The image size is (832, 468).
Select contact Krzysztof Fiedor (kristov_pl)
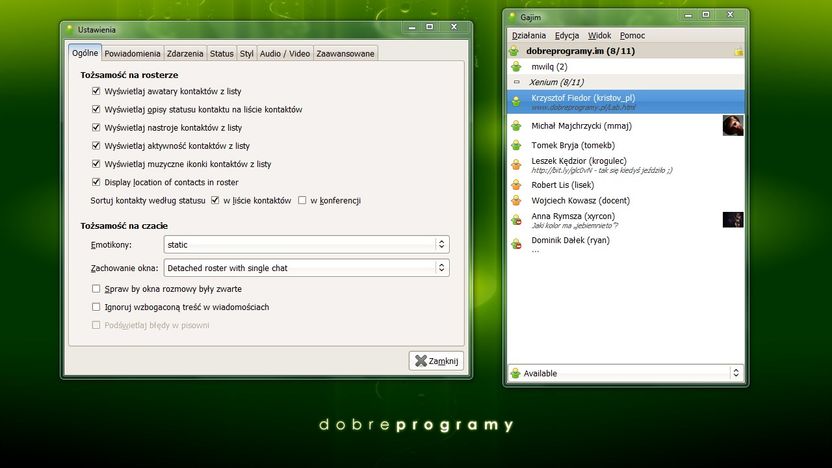pyautogui.click(x=626, y=101)
